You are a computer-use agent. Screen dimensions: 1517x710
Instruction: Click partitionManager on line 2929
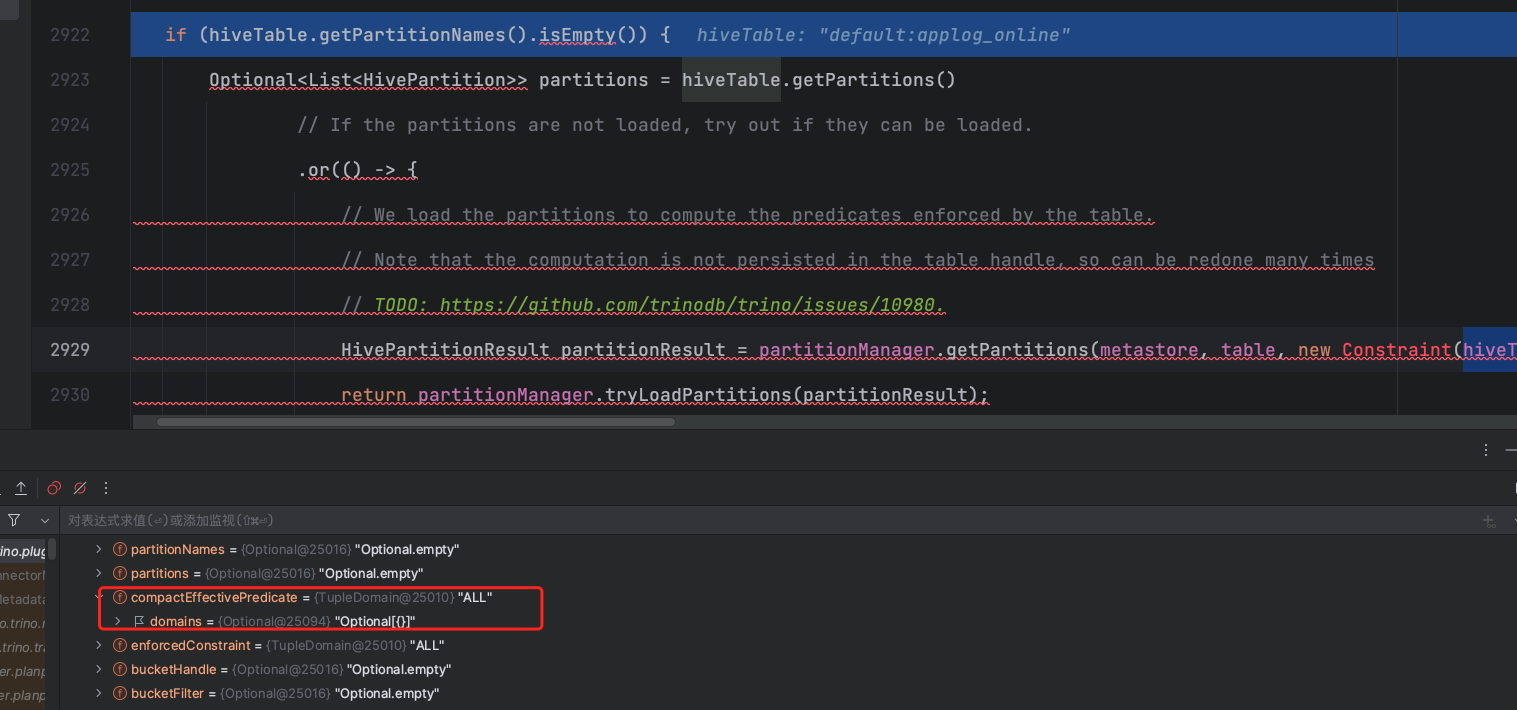click(846, 349)
